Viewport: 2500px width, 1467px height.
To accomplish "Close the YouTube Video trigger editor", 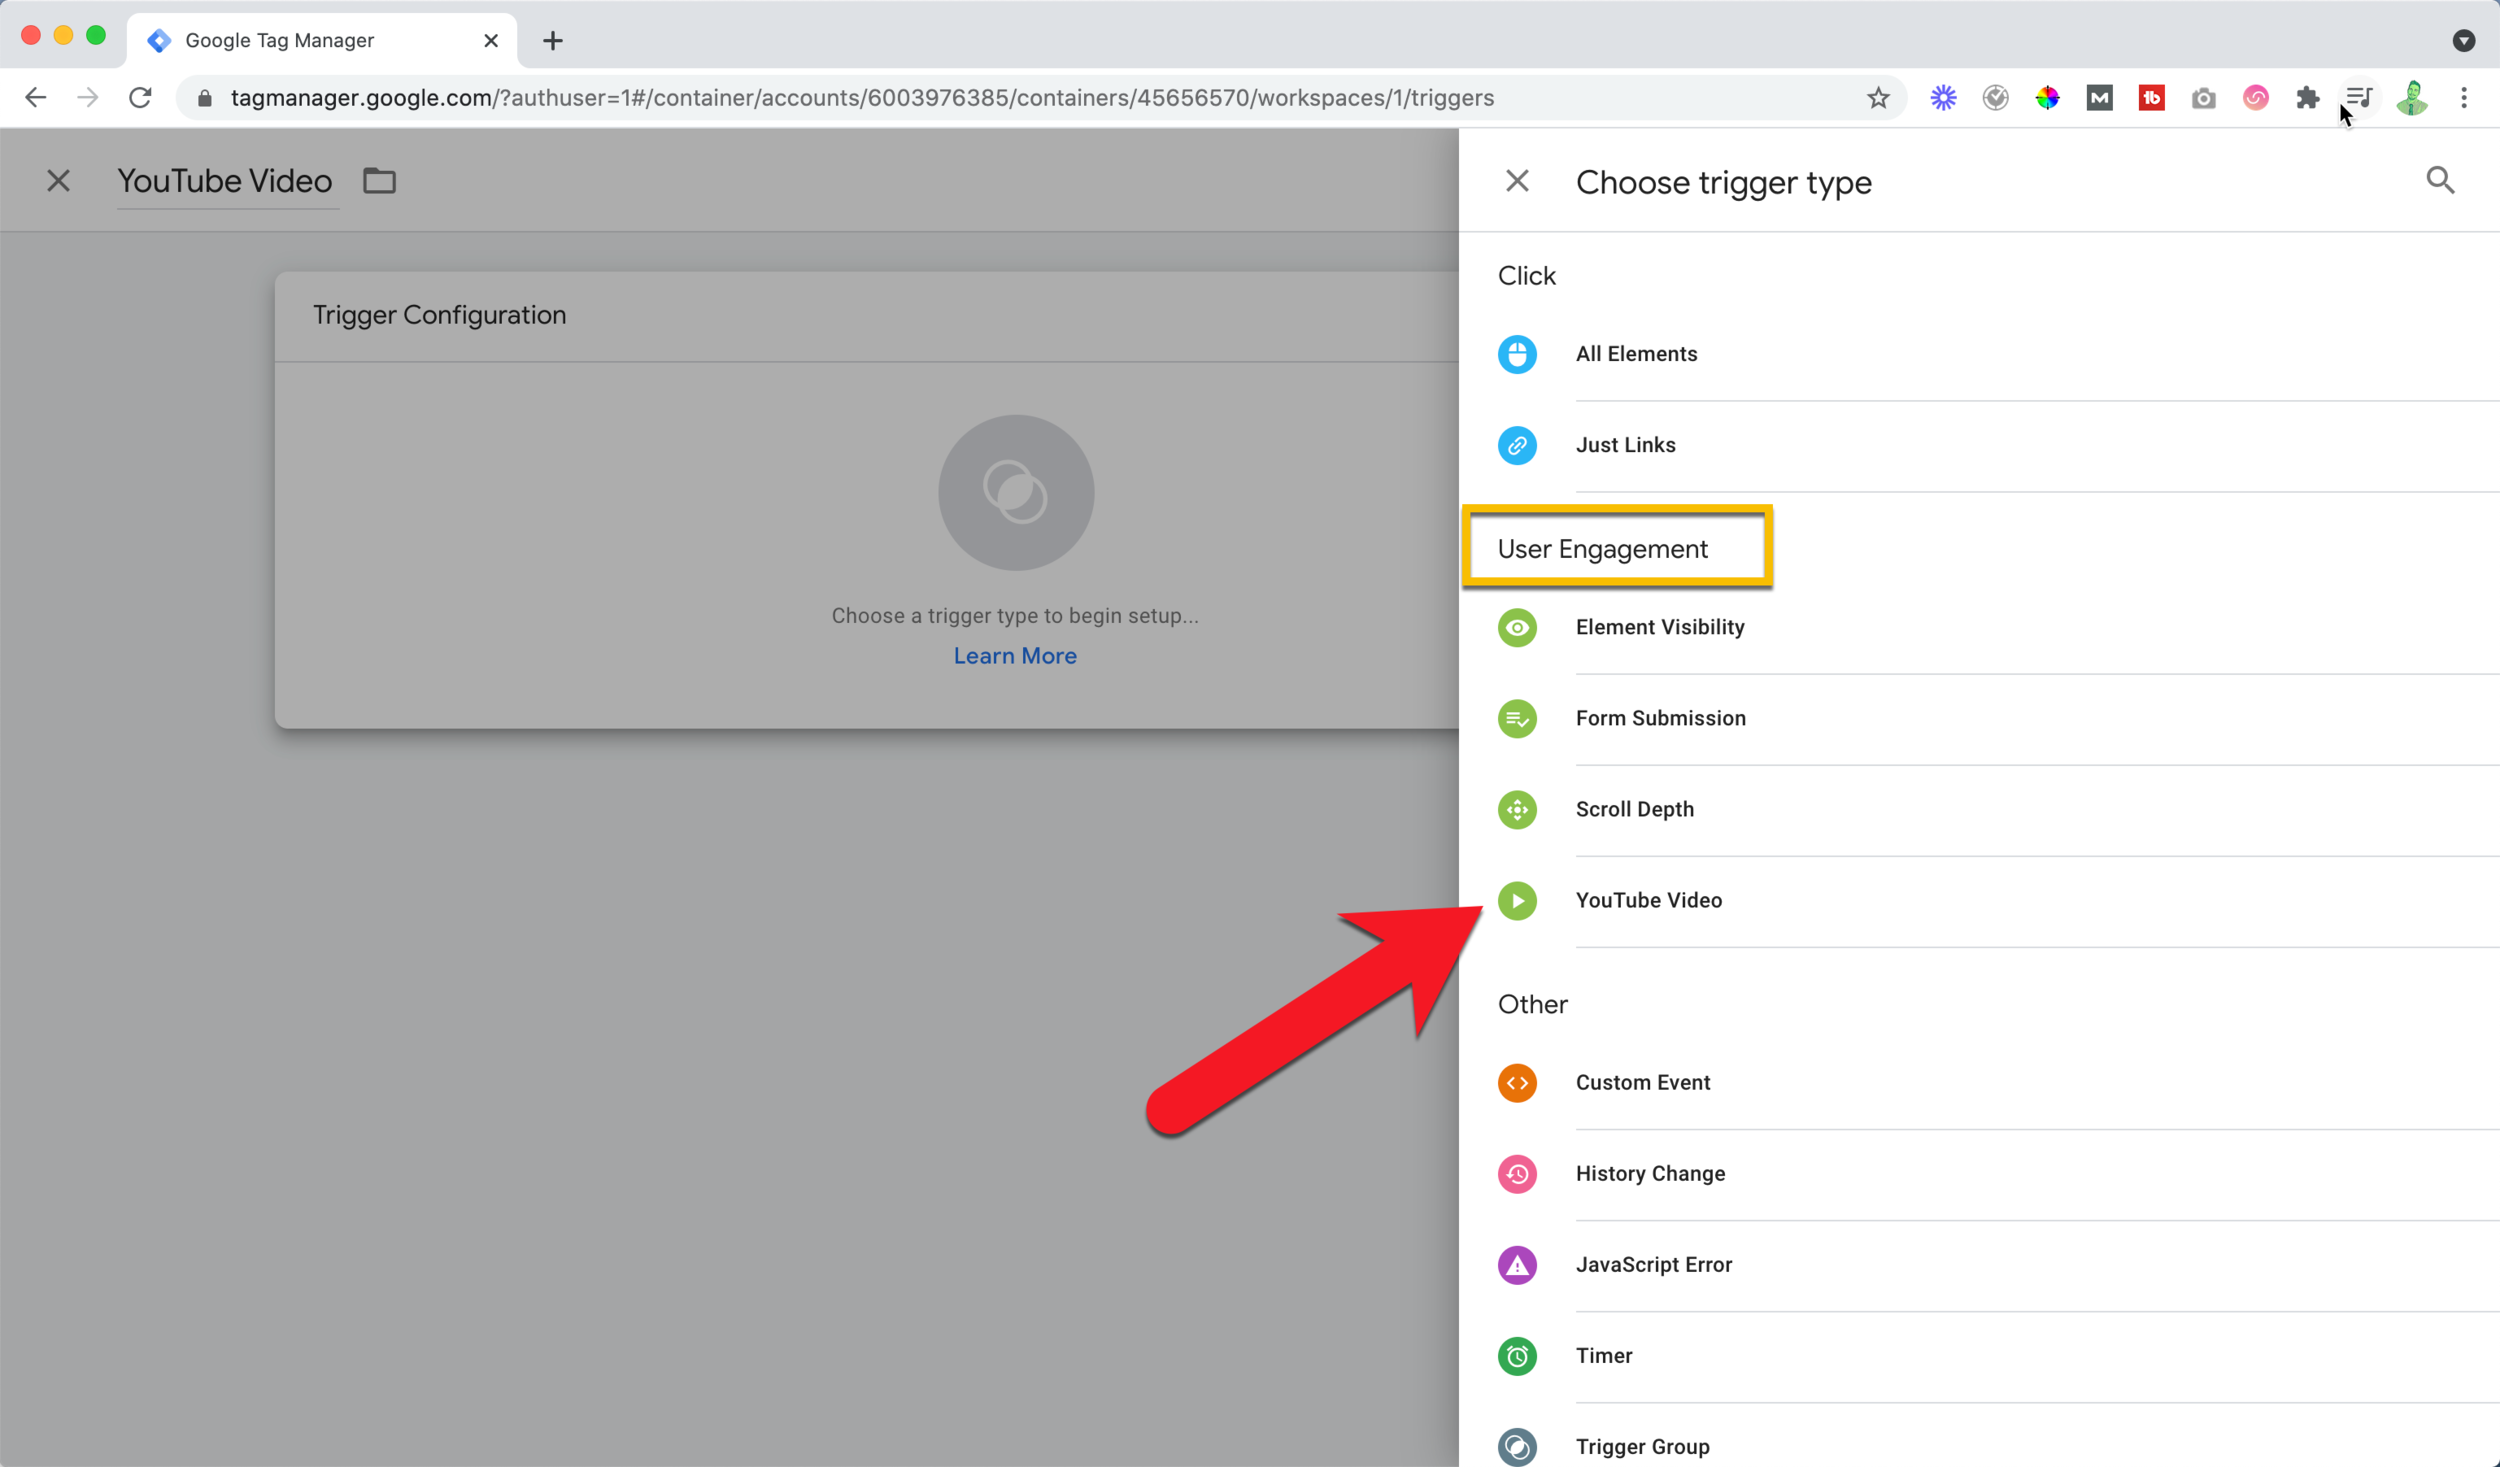I will (x=58, y=181).
